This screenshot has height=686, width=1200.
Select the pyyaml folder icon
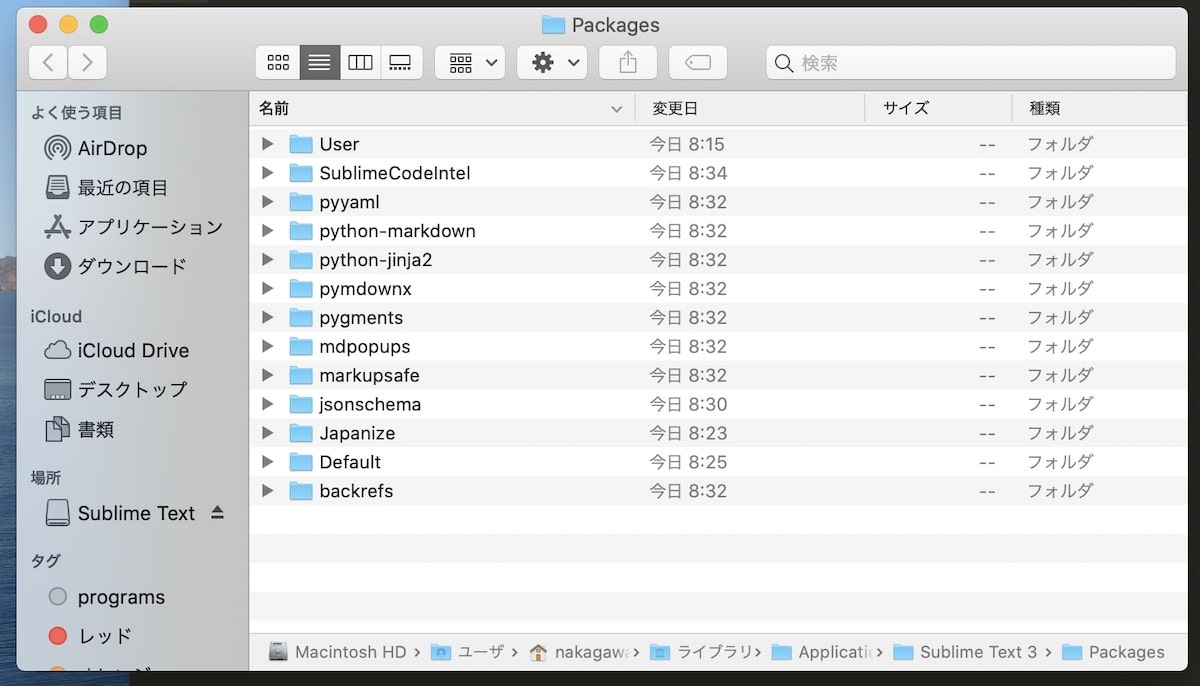pyautogui.click(x=301, y=202)
